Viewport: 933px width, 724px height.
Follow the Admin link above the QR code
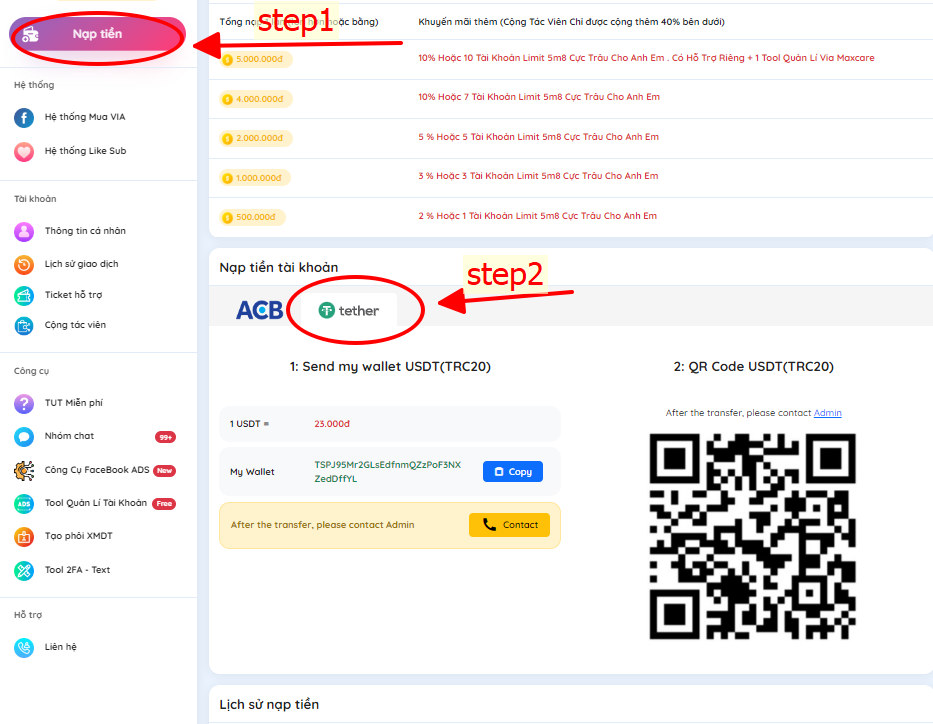point(827,413)
